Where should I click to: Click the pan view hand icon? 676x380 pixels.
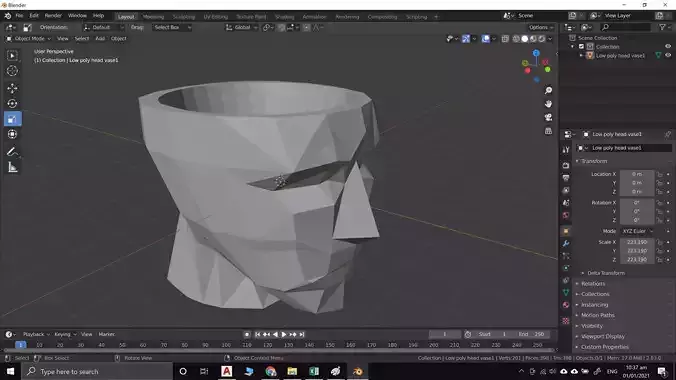[548, 104]
